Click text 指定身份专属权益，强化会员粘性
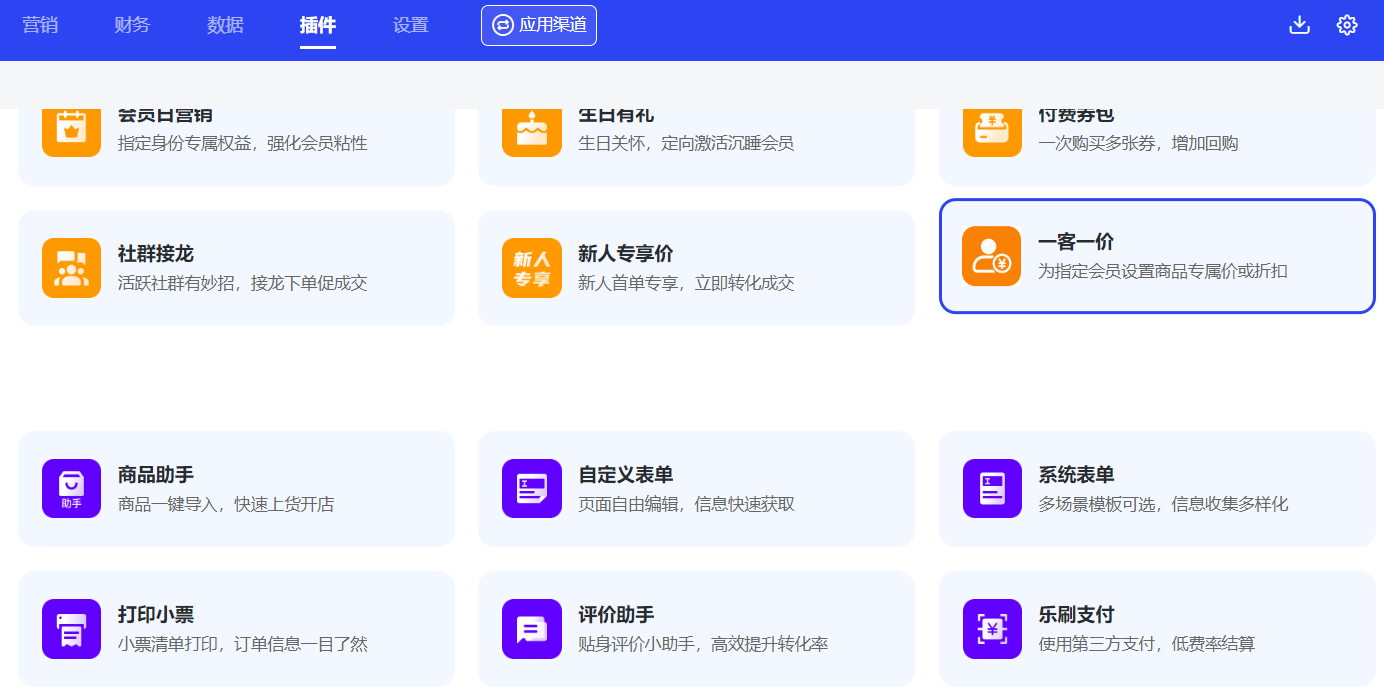This screenshot has height=695, width=1384. coord(243,143)
